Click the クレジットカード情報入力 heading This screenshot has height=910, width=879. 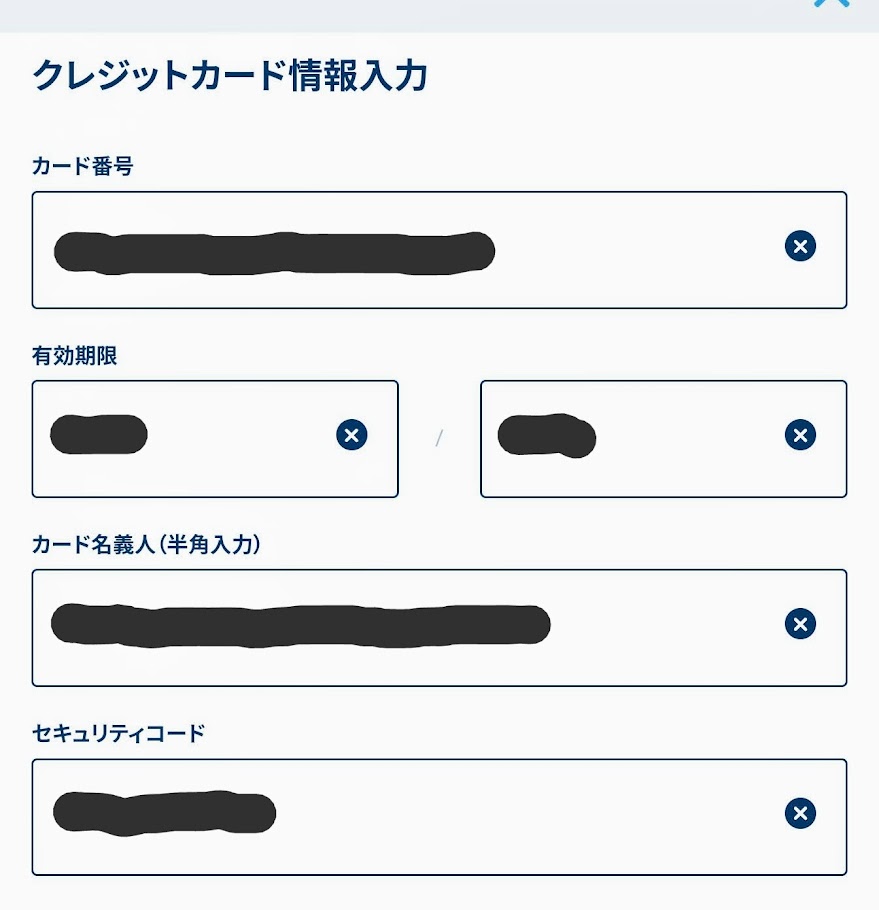pyautogui.click(x=230, y=75)
